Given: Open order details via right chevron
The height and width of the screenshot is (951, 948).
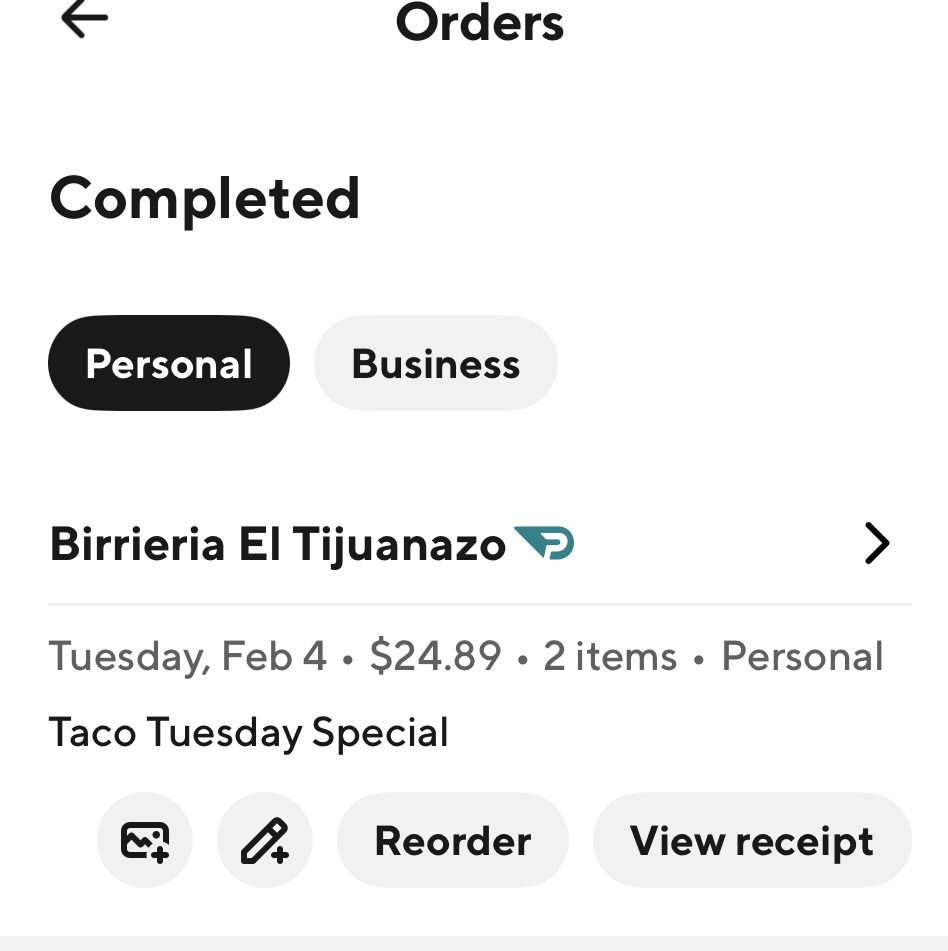Looking at the screenshot, I should [876, 544].
